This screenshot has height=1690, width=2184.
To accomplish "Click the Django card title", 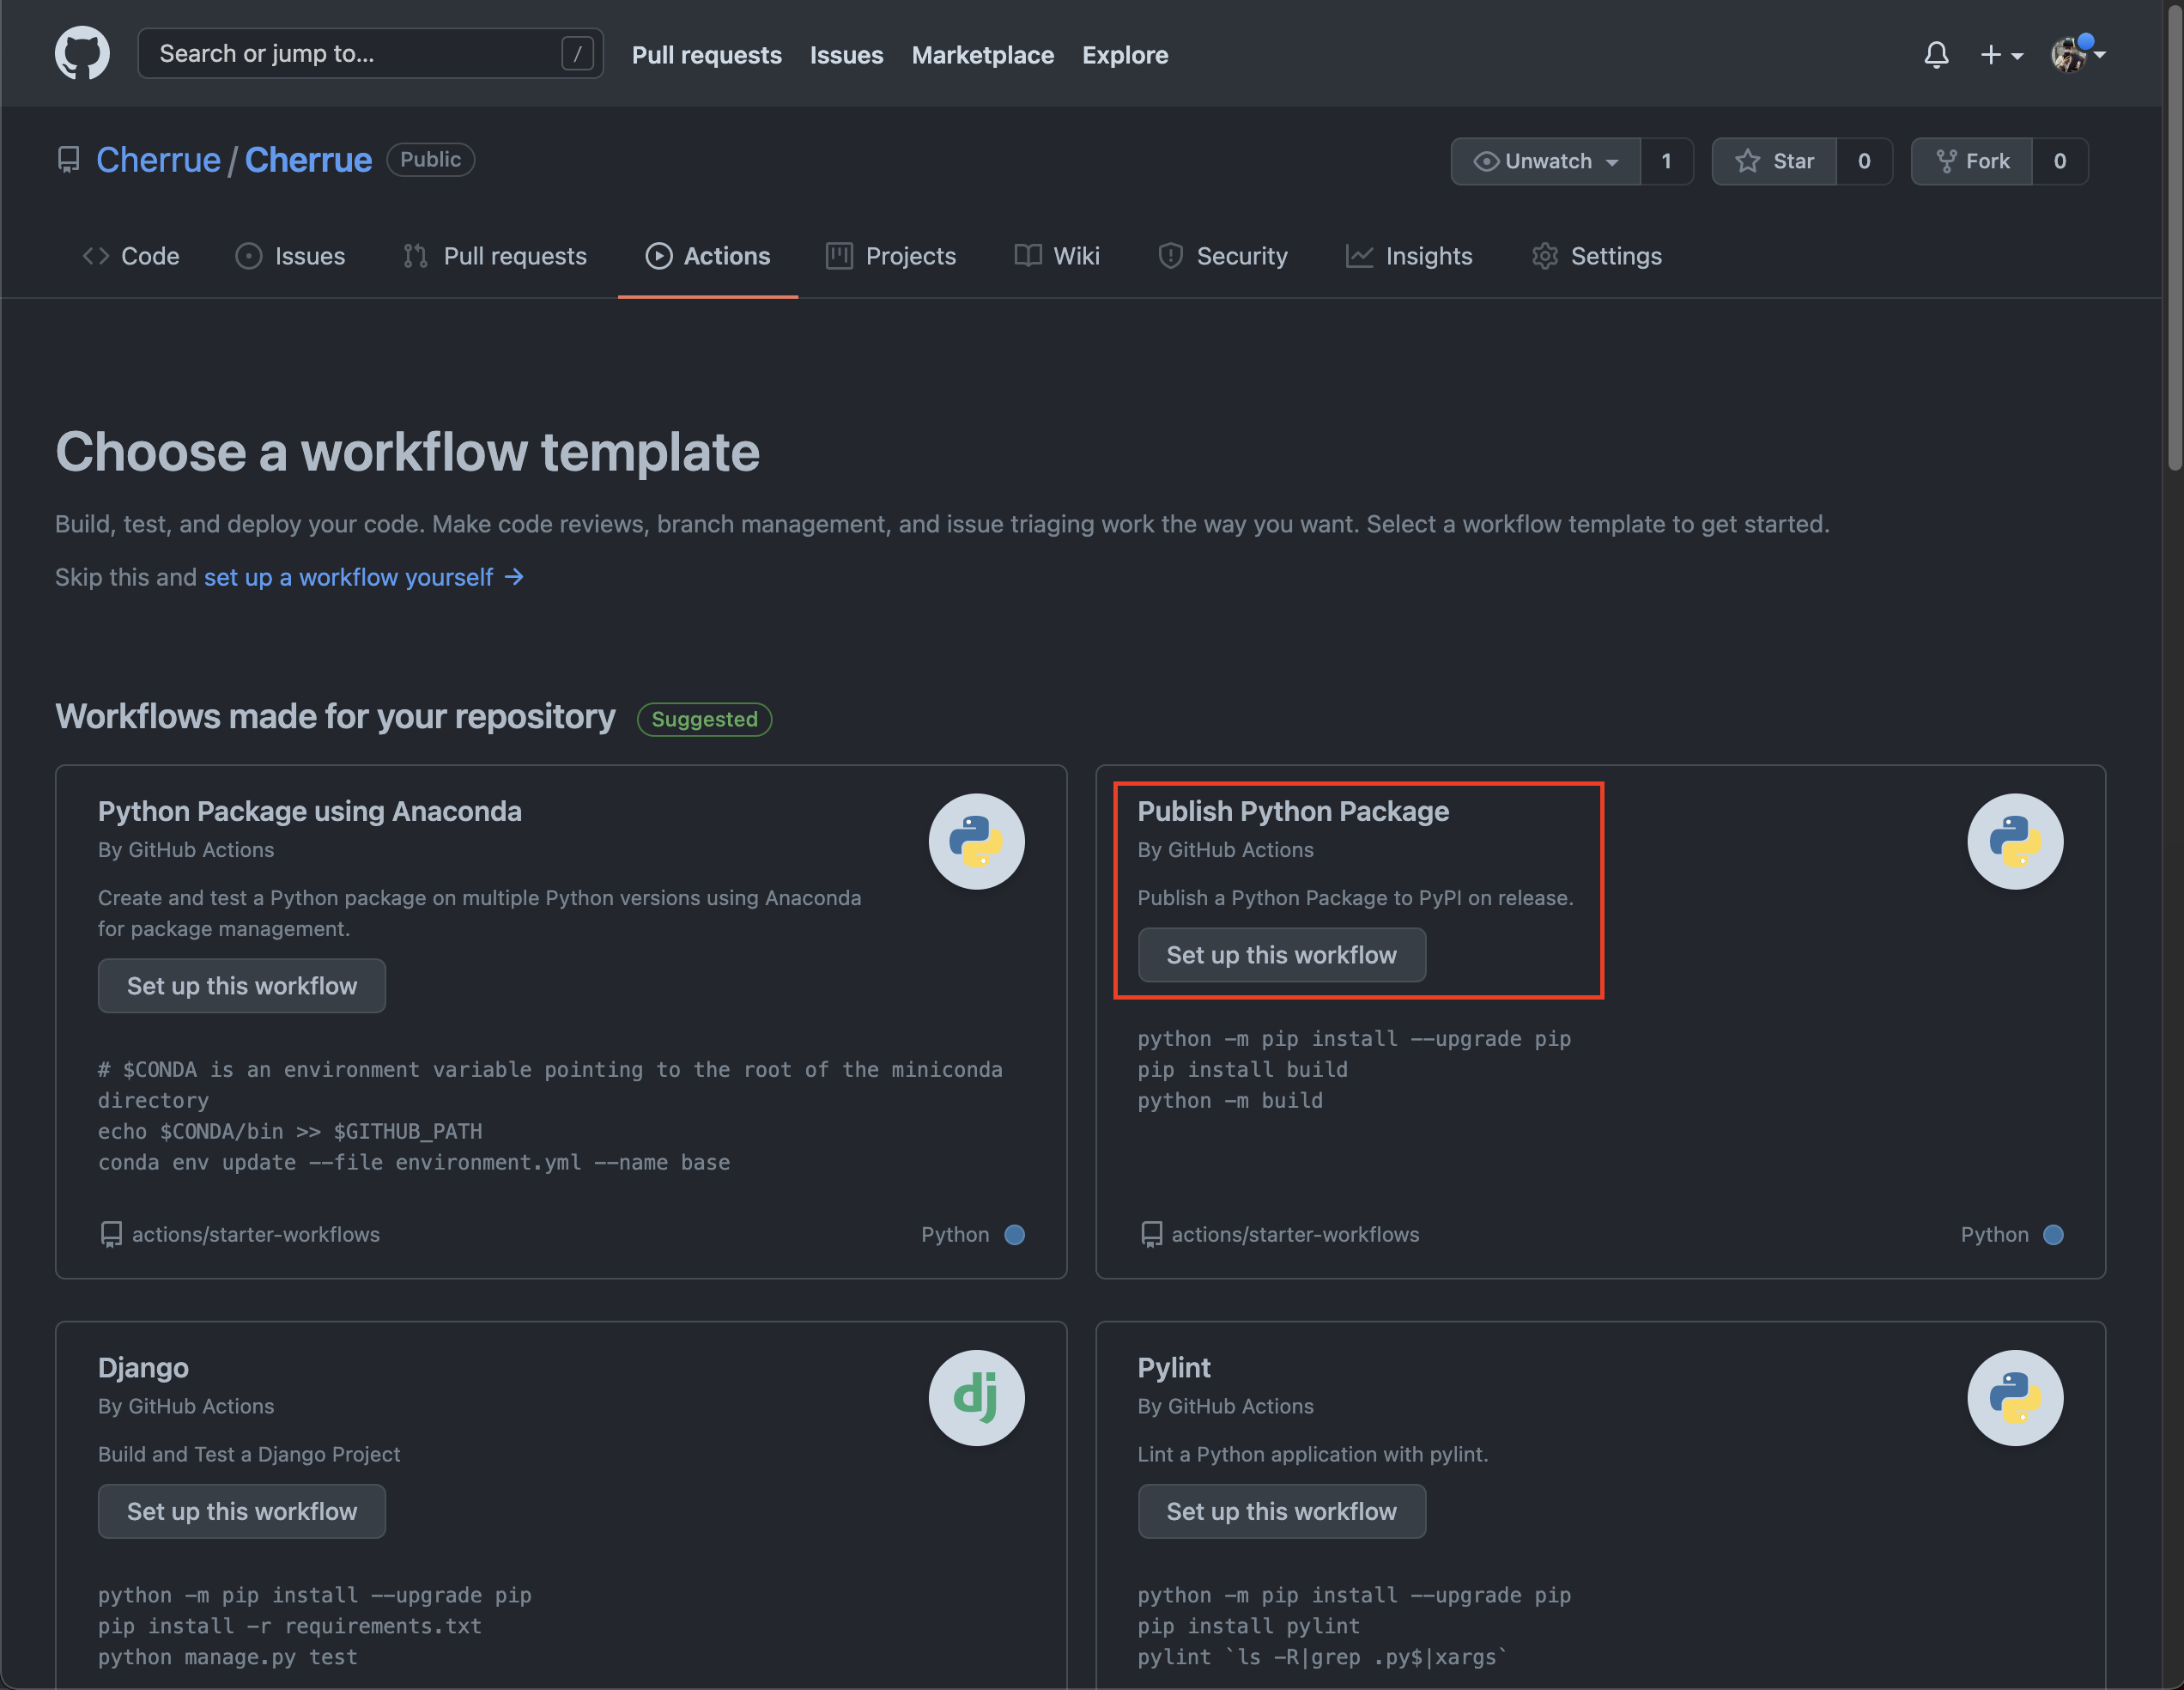I will point(143,1367).
